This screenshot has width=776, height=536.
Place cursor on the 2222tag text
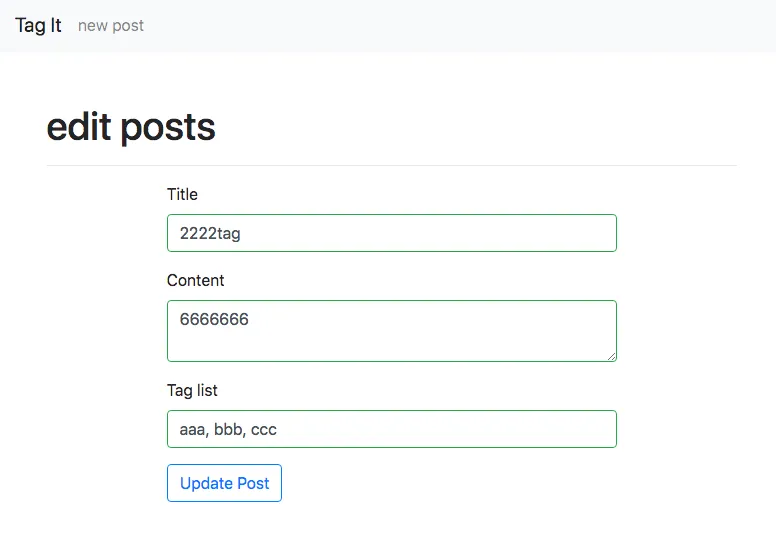[x=210, y=234]
